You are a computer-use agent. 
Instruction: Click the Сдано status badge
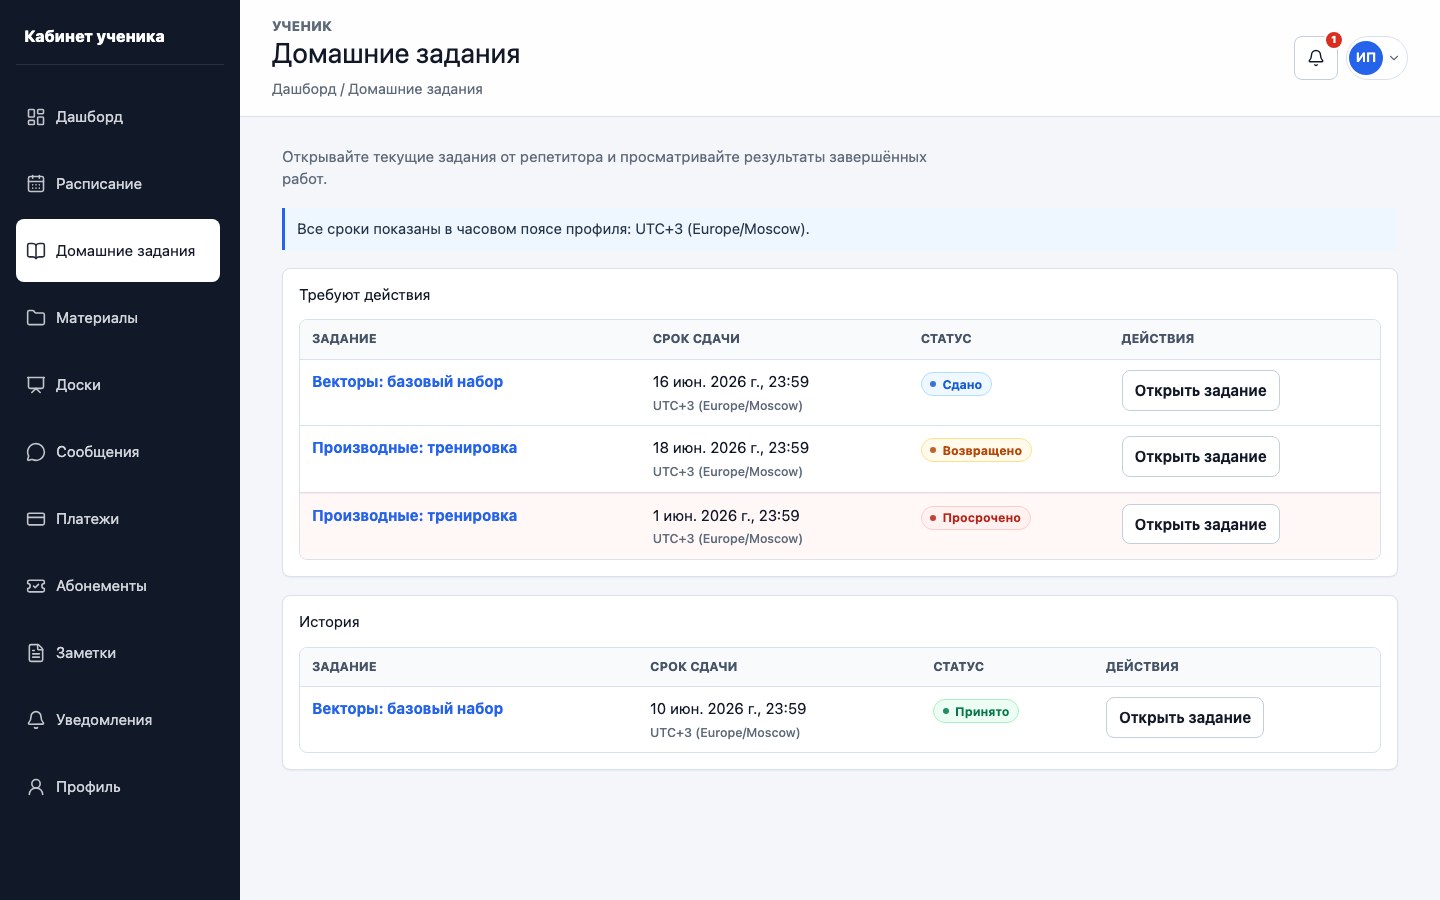point(956,385)
